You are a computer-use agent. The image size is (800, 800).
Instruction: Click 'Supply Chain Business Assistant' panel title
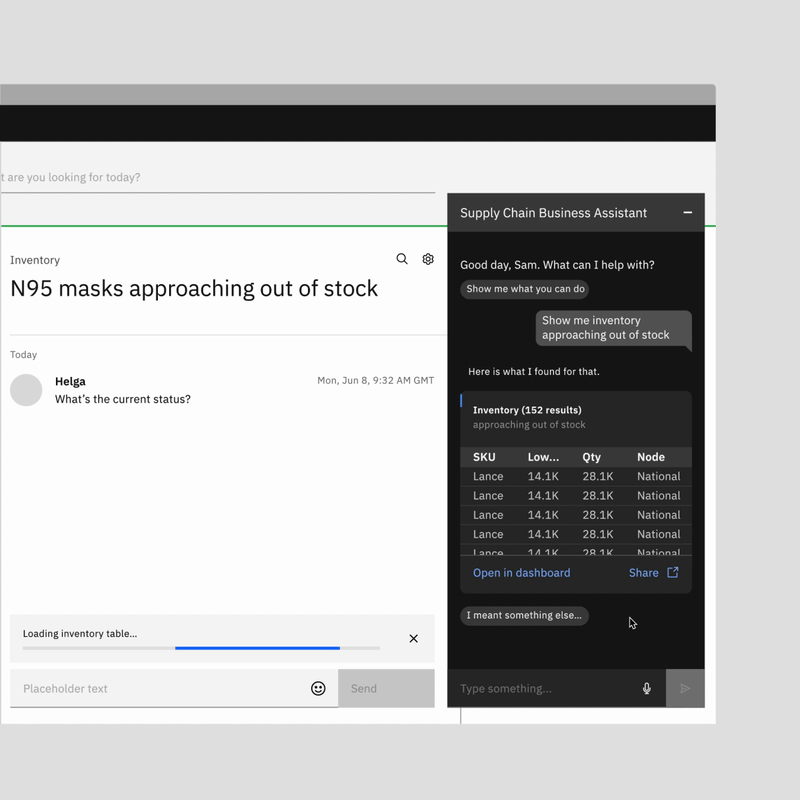(x=554, y=213)
